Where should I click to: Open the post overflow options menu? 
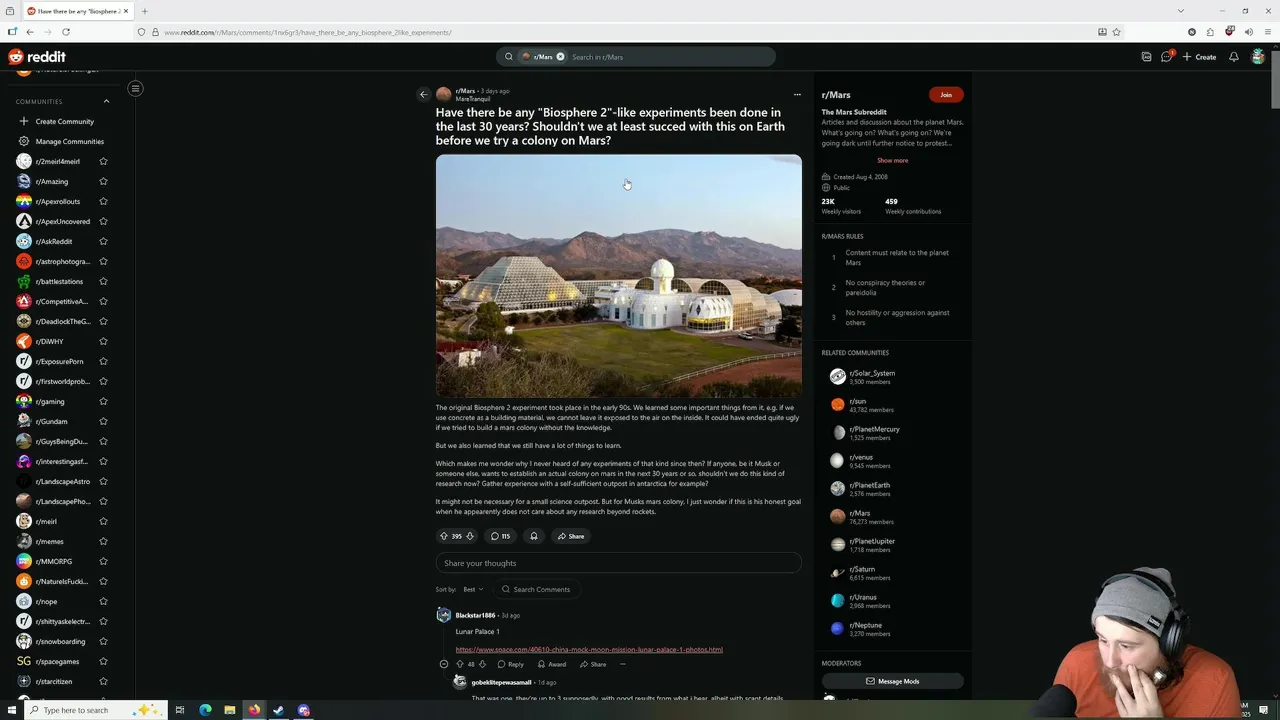(x=797, y=95)
